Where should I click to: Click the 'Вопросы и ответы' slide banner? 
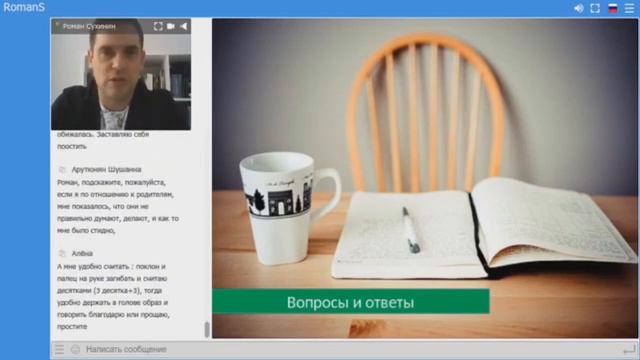pos(351,302)
